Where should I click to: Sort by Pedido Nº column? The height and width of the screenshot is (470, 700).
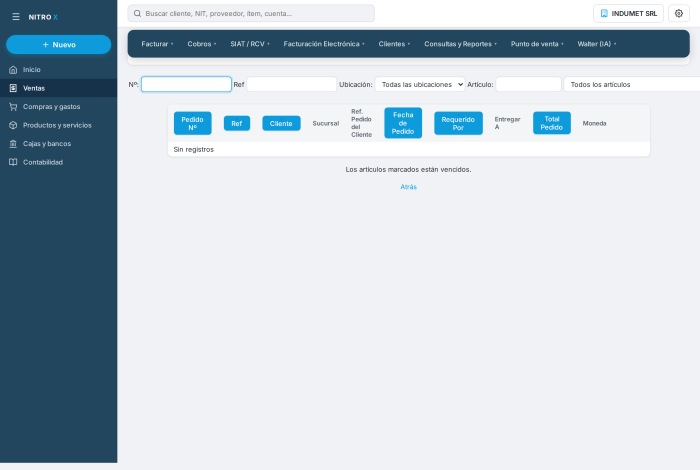click(x=192, y=123)
